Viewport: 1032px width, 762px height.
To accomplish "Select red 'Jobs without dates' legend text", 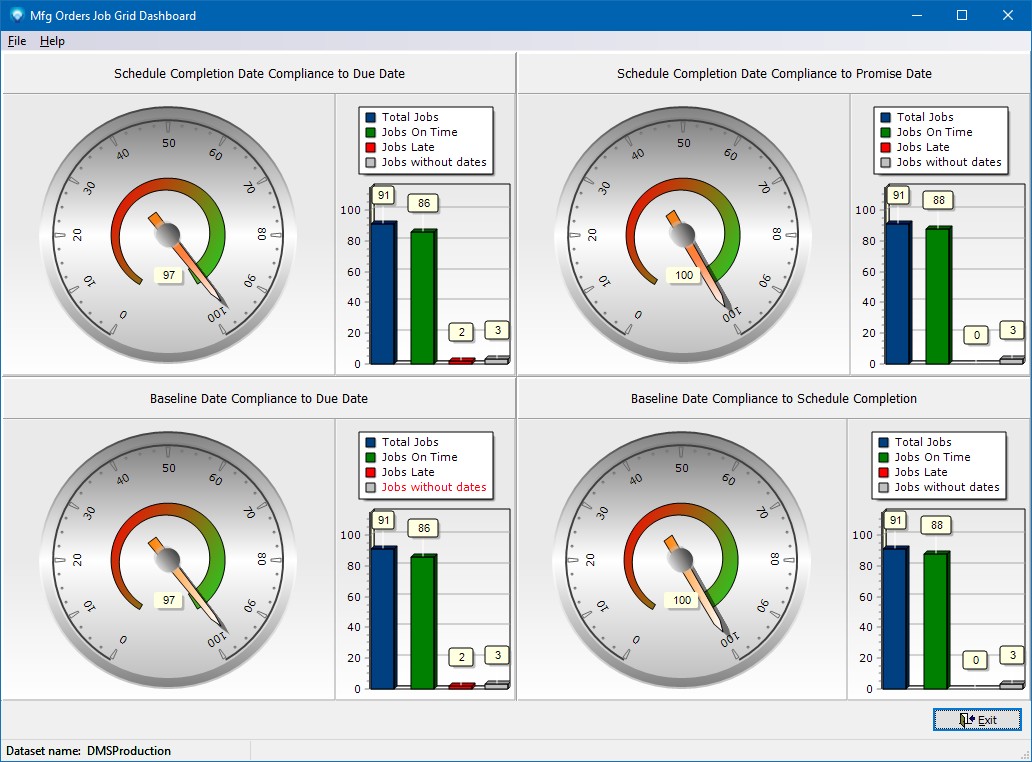I will pyautogui.click(x=434, y=487).
